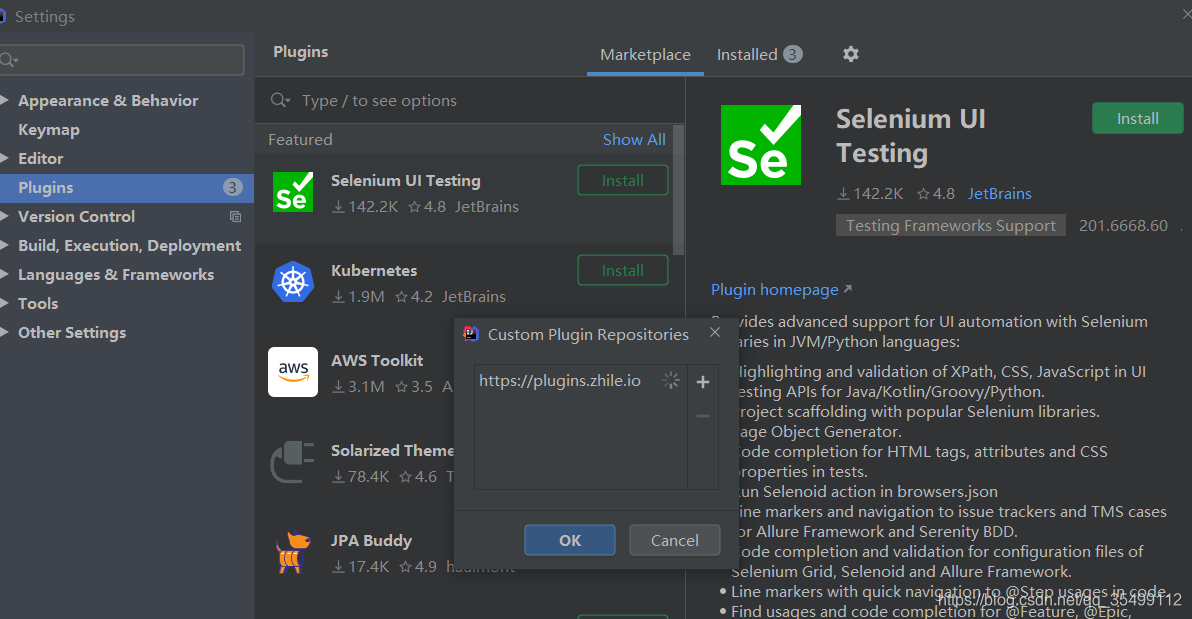Viewport: 1192px width, 619px height.
Task: Click OK in repositories dialog
Action: point(569,540)
